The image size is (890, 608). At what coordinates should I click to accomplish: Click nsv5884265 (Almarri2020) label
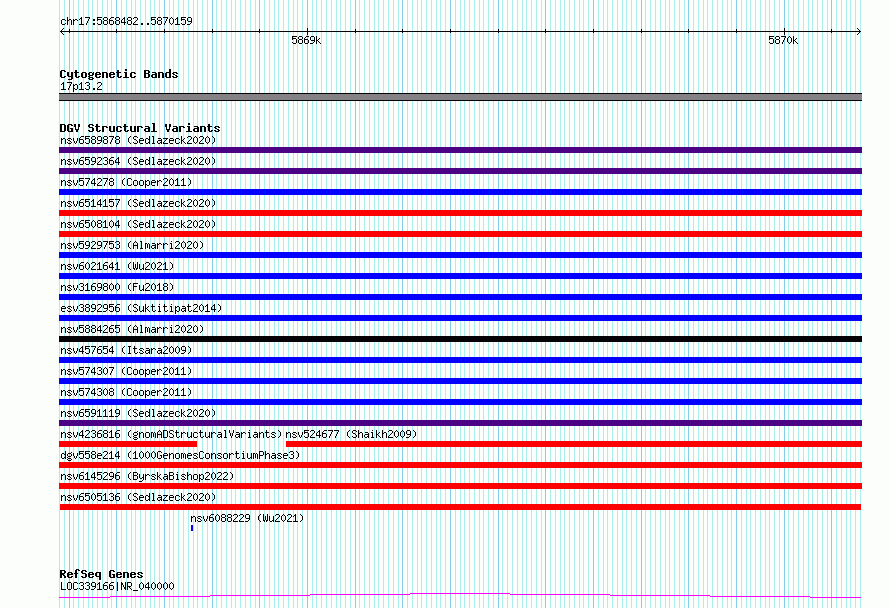[132, 329]
